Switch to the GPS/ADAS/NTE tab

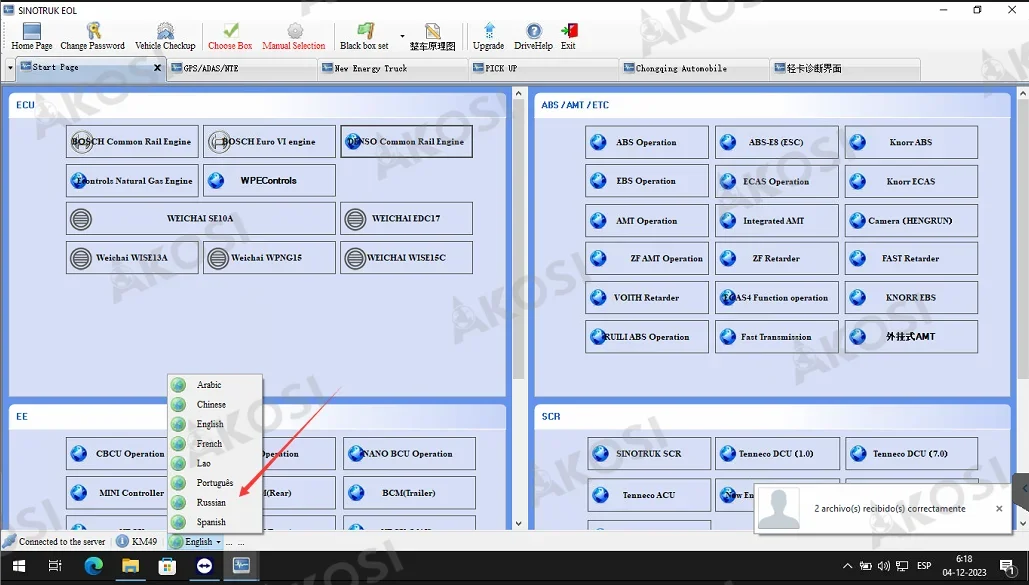242,68
